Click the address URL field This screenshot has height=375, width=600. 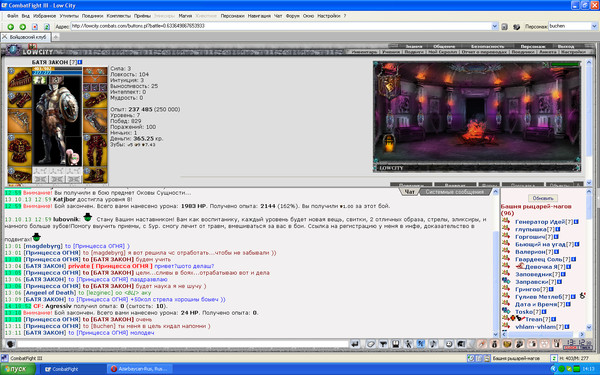tap(280, 26)
